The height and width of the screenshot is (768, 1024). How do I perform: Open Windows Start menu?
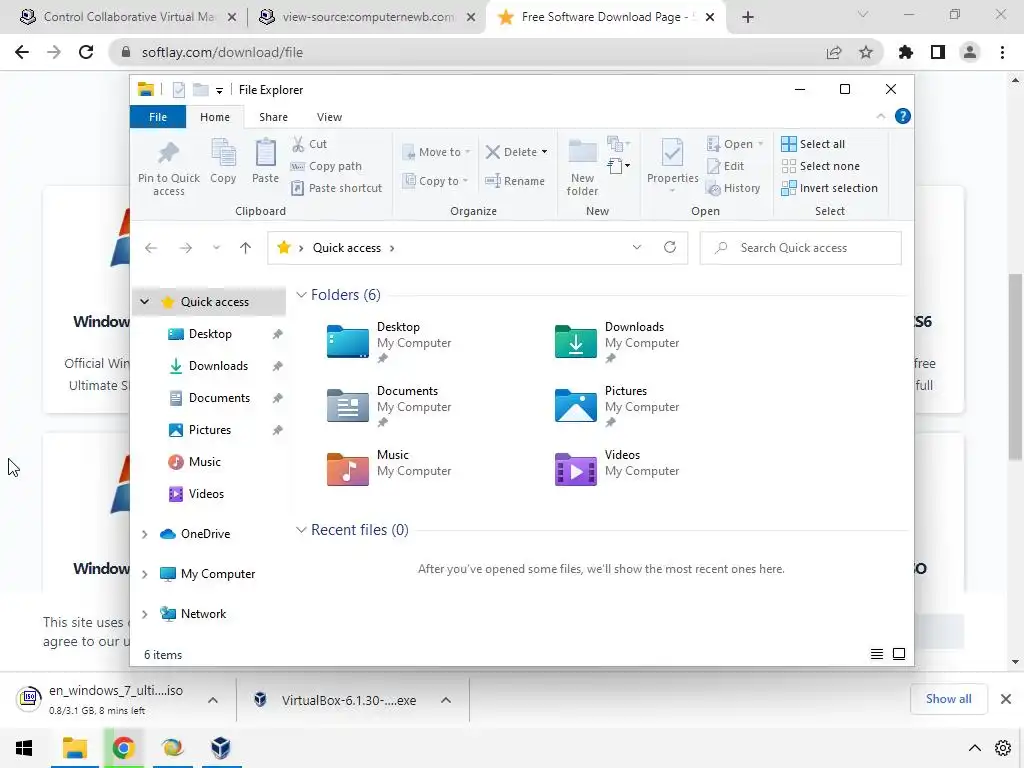24,748
